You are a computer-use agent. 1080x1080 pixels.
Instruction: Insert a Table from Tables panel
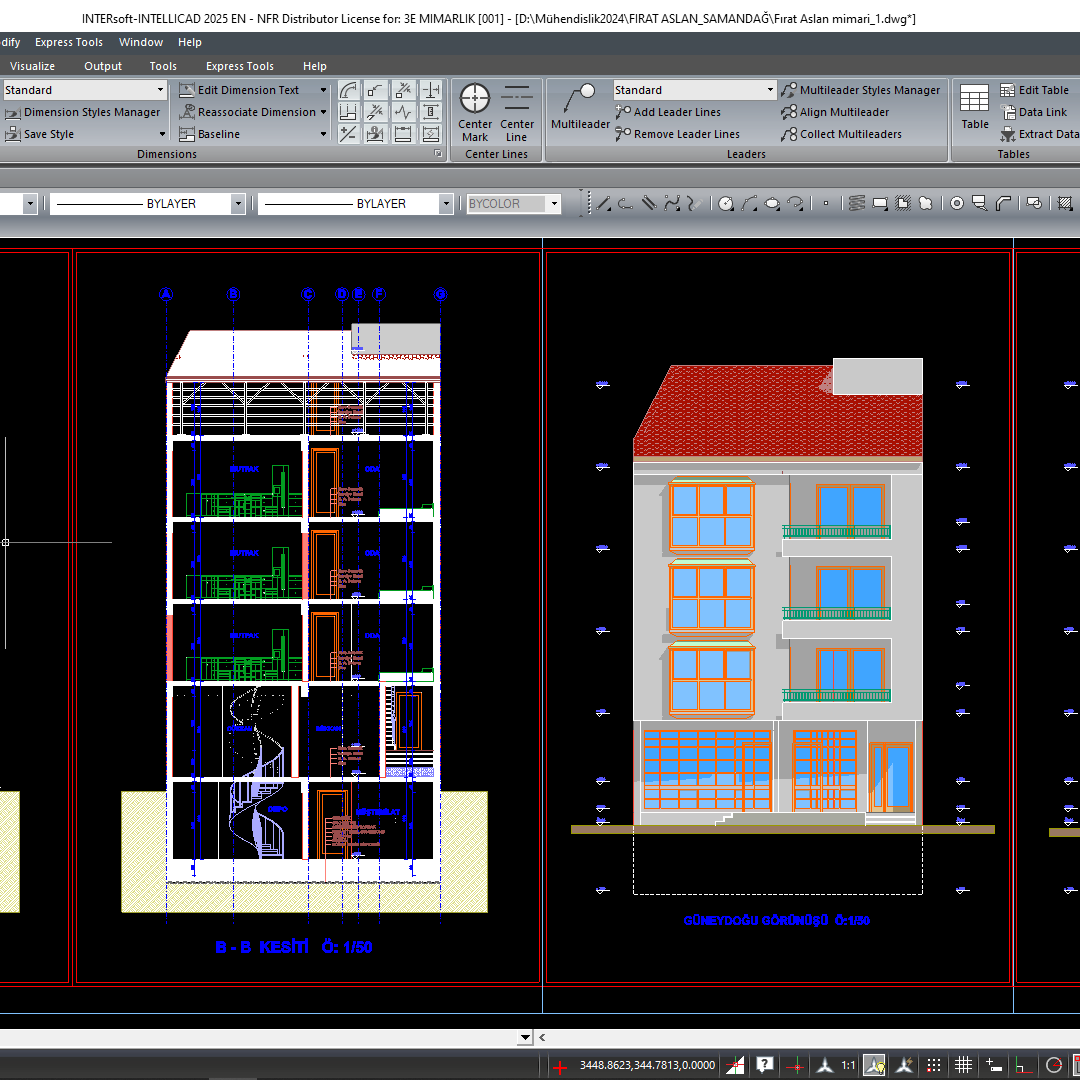point(974,108)
